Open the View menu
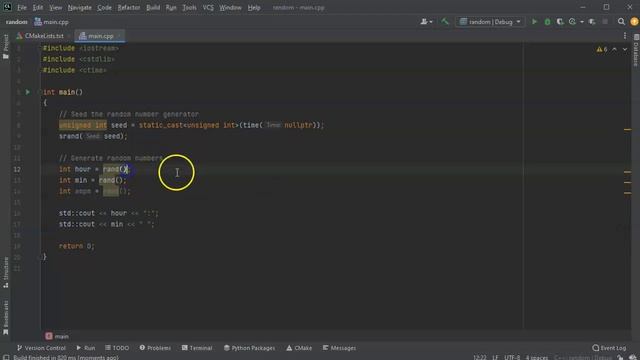The image size is (640, 360). tap(56, 7)
